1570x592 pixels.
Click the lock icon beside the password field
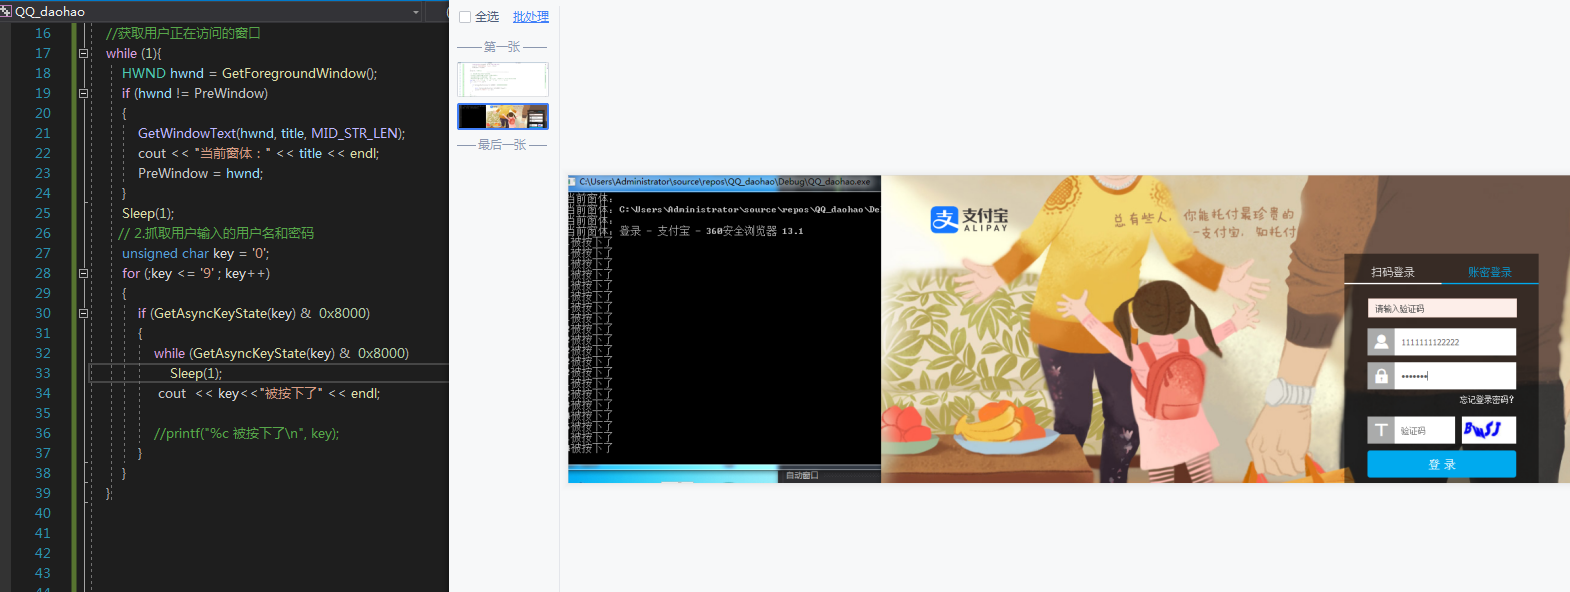1381,376
